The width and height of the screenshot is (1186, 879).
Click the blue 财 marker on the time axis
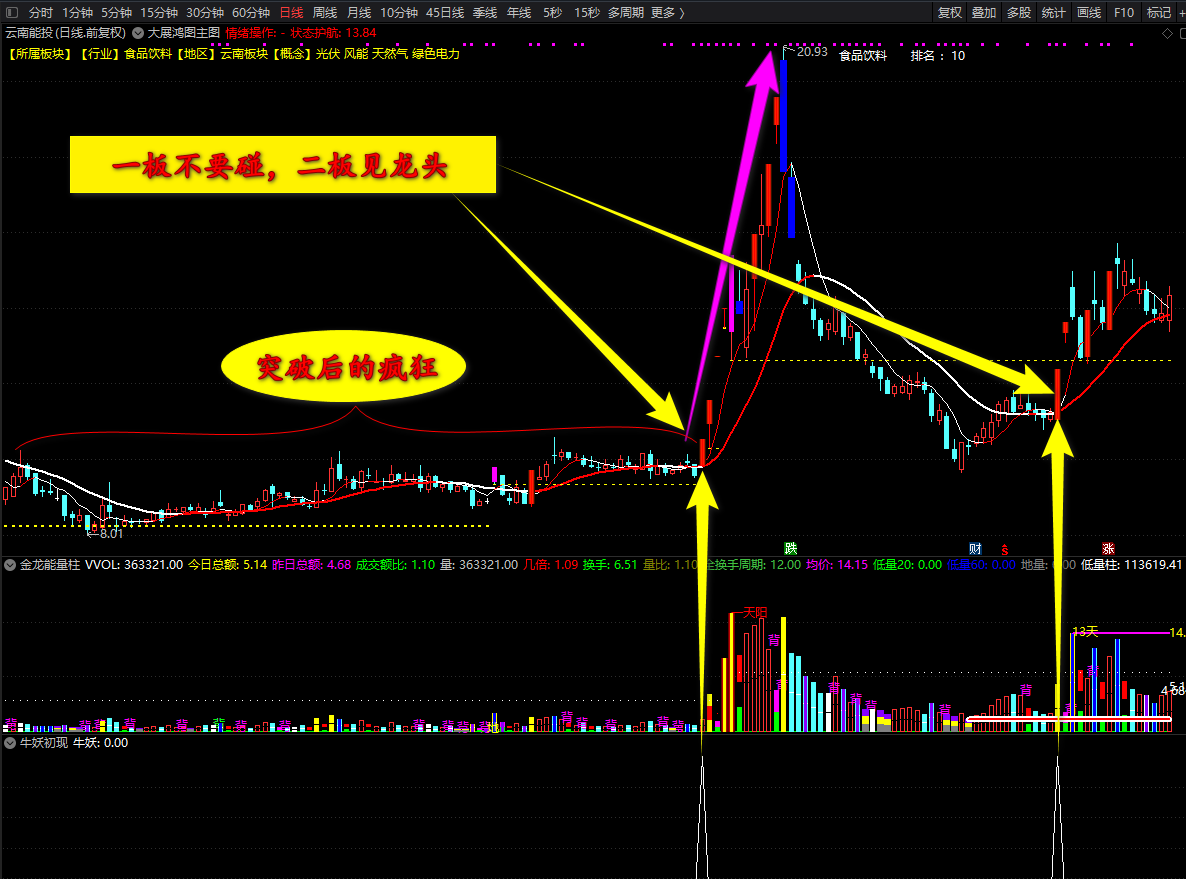tap(975, 548)
